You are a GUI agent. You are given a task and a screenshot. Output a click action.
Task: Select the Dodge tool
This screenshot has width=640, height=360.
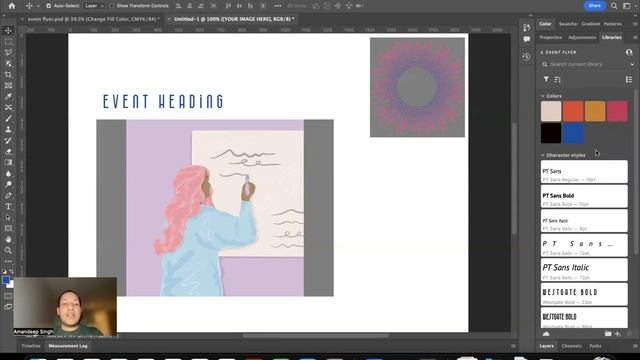[8, 184]
